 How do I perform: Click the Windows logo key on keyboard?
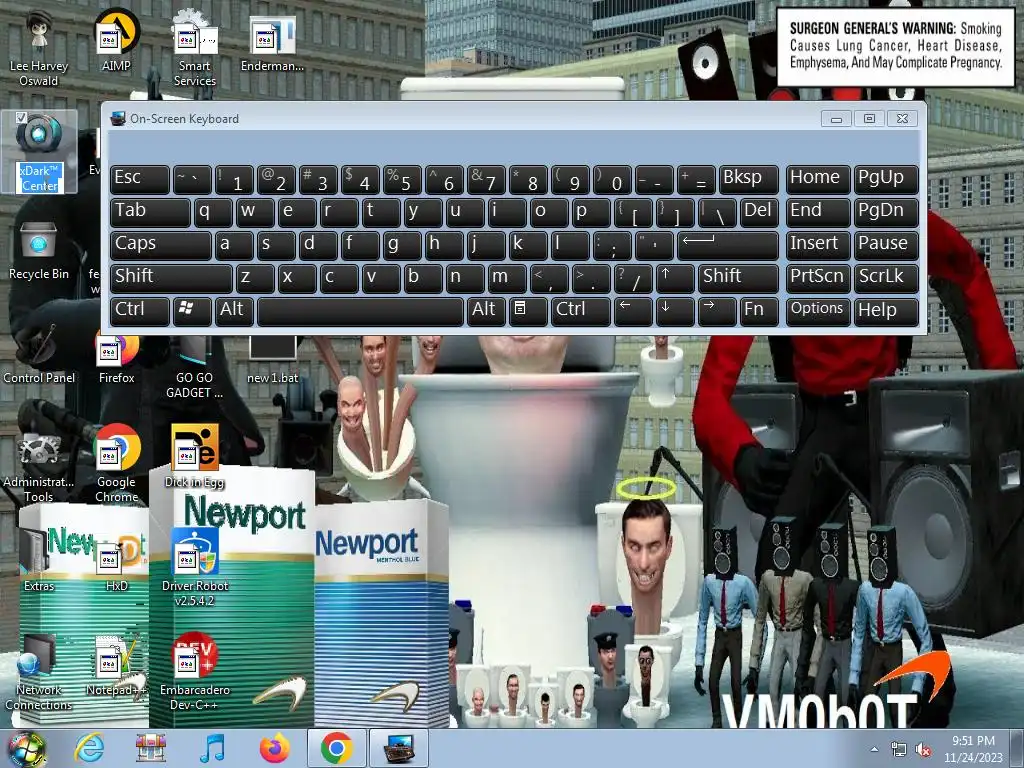pyautogui.click(x=192, y=311)
